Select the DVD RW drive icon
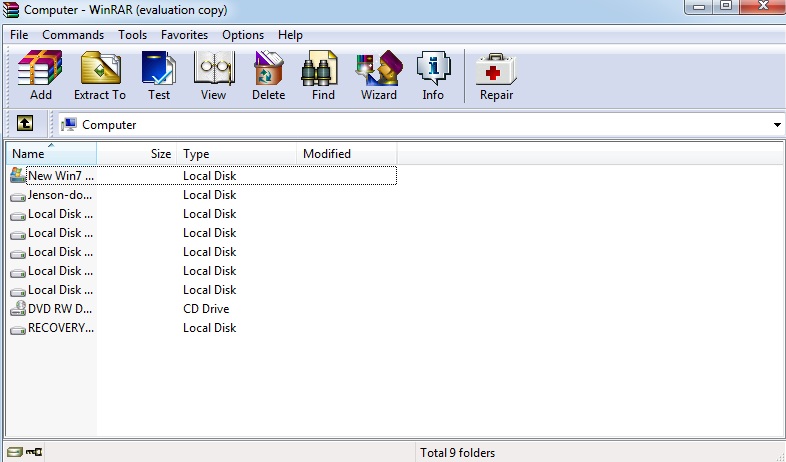The image size is (786, 462). [x=18, y=308]
